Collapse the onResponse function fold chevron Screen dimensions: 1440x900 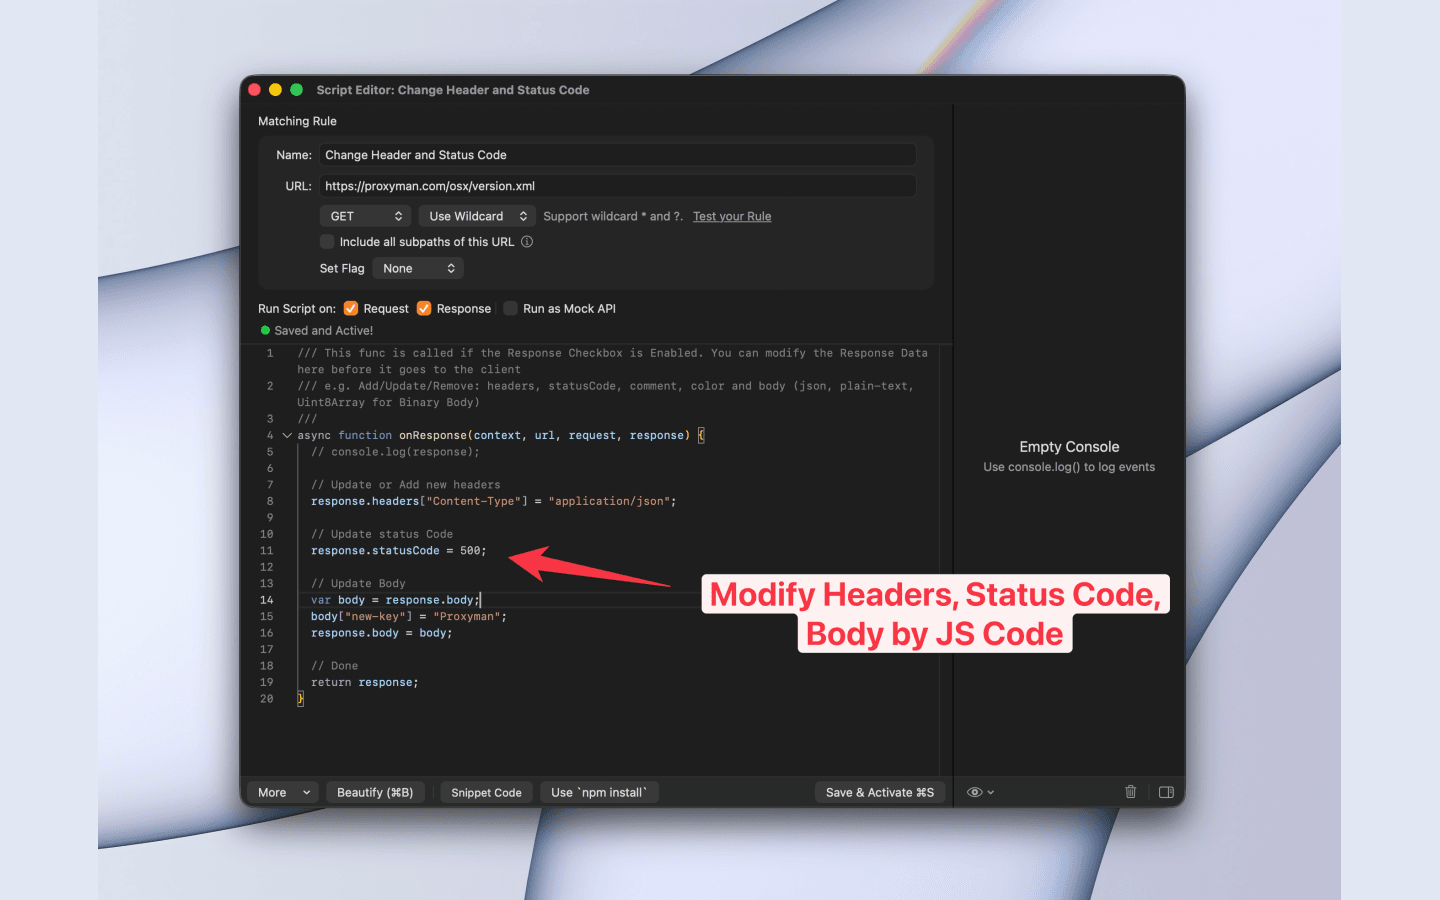click(287, 436)
